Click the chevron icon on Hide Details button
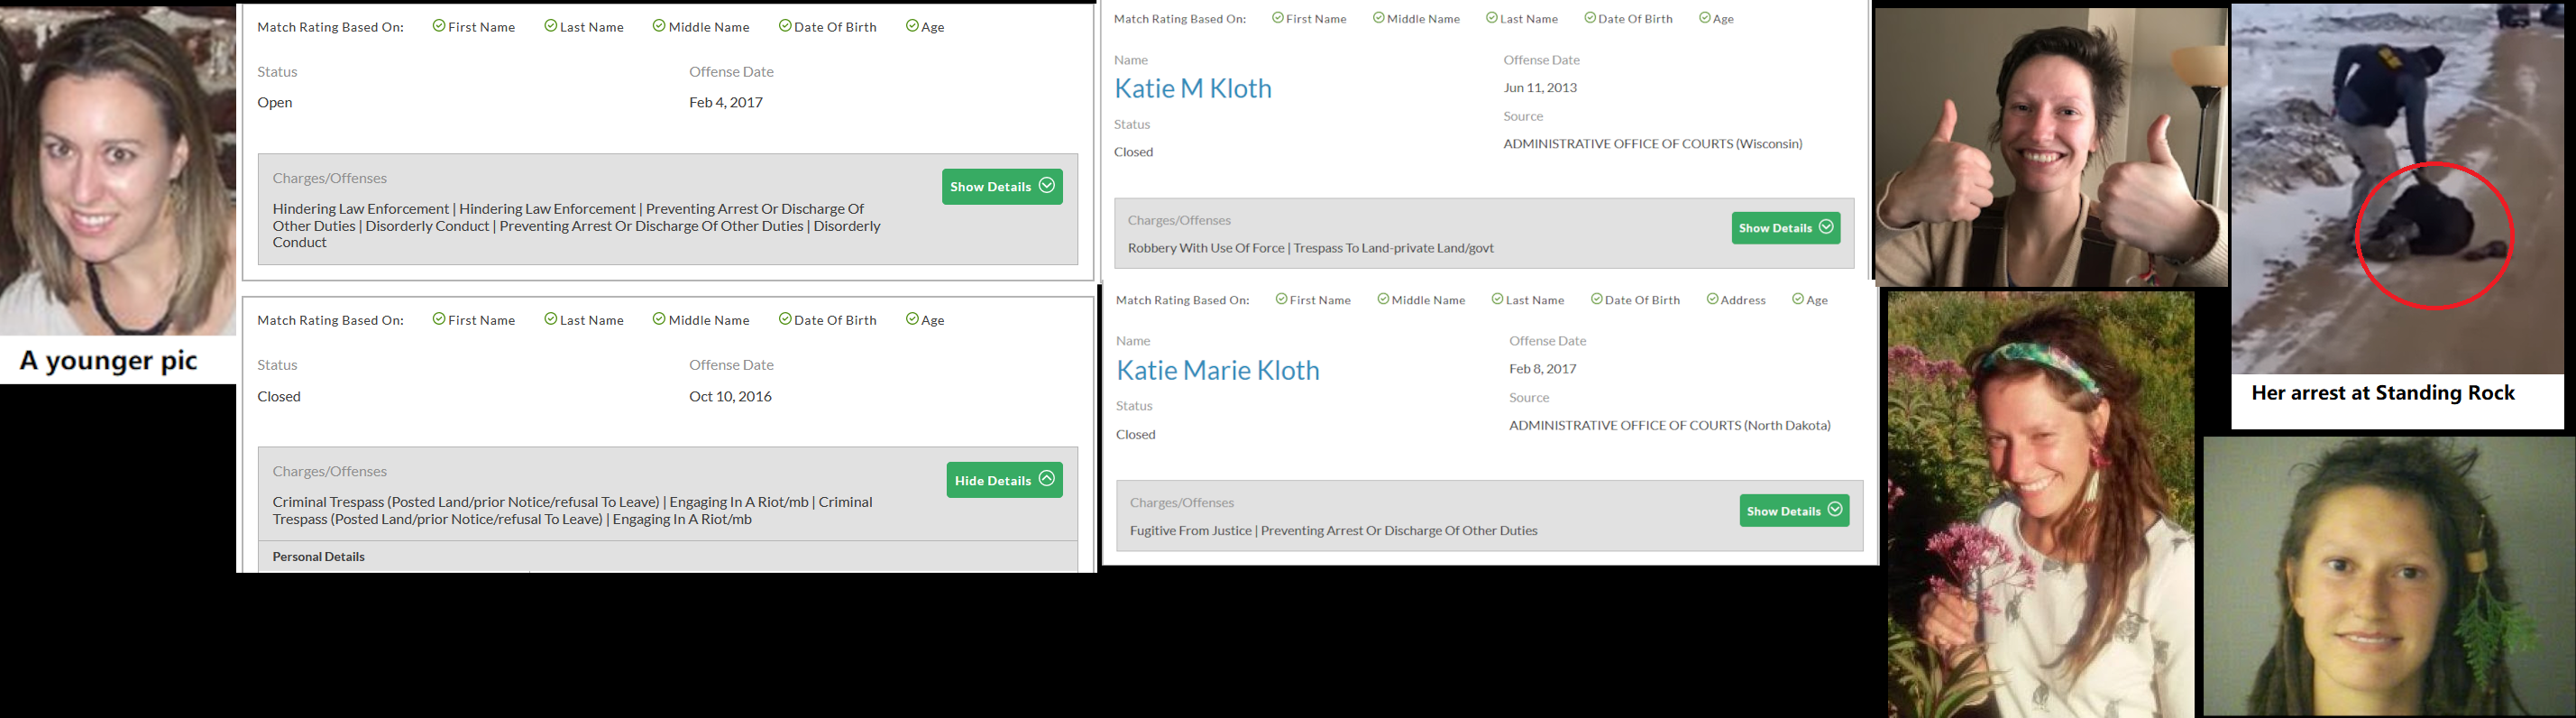 (1046, 479)
